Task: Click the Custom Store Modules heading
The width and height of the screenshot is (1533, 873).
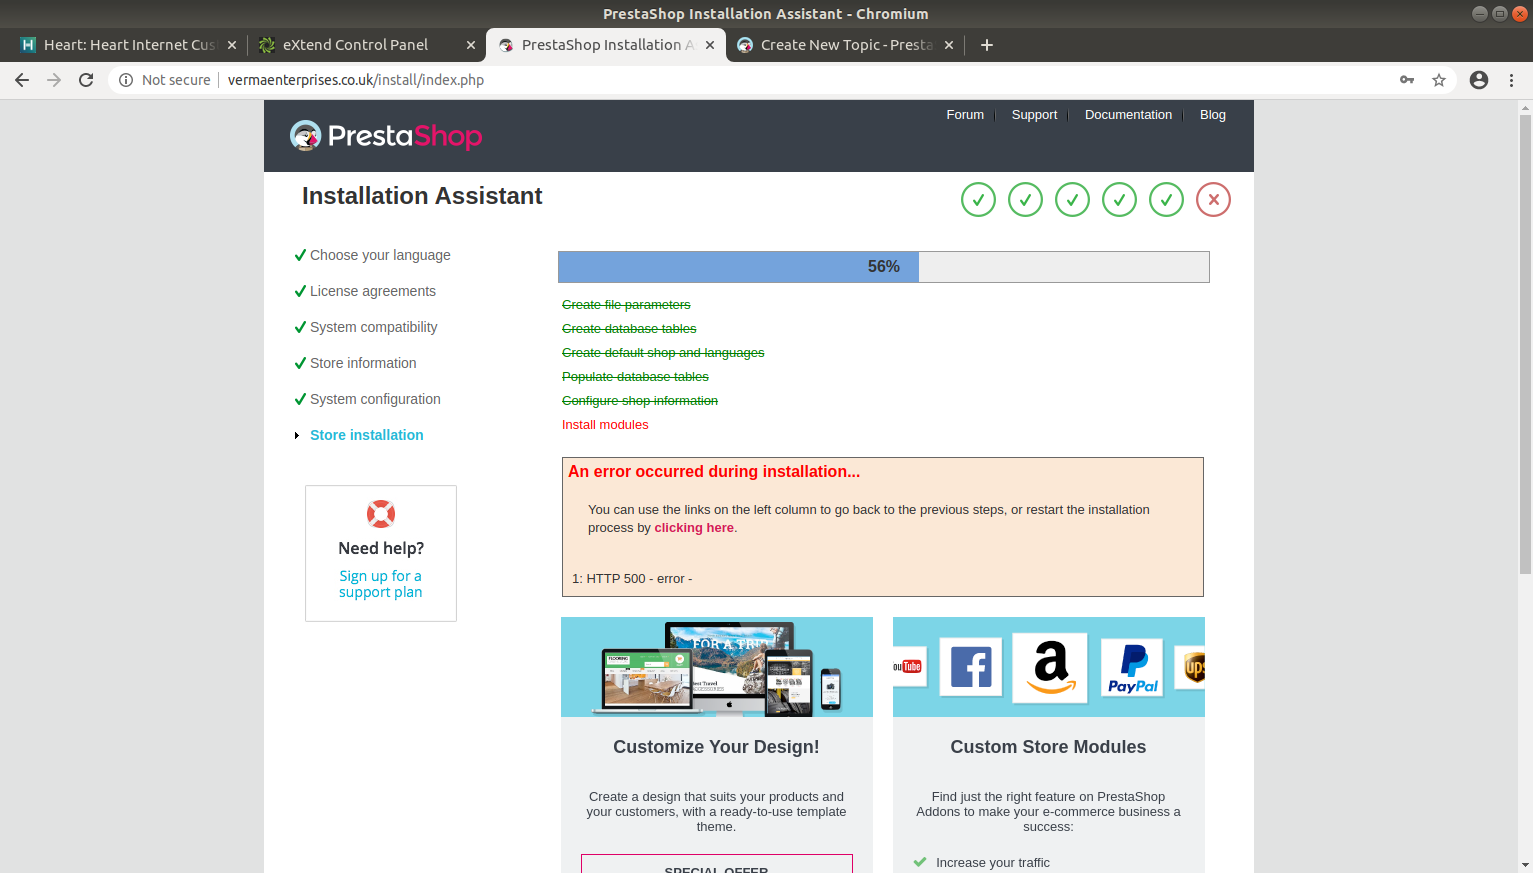Action: coord(1048,747)
